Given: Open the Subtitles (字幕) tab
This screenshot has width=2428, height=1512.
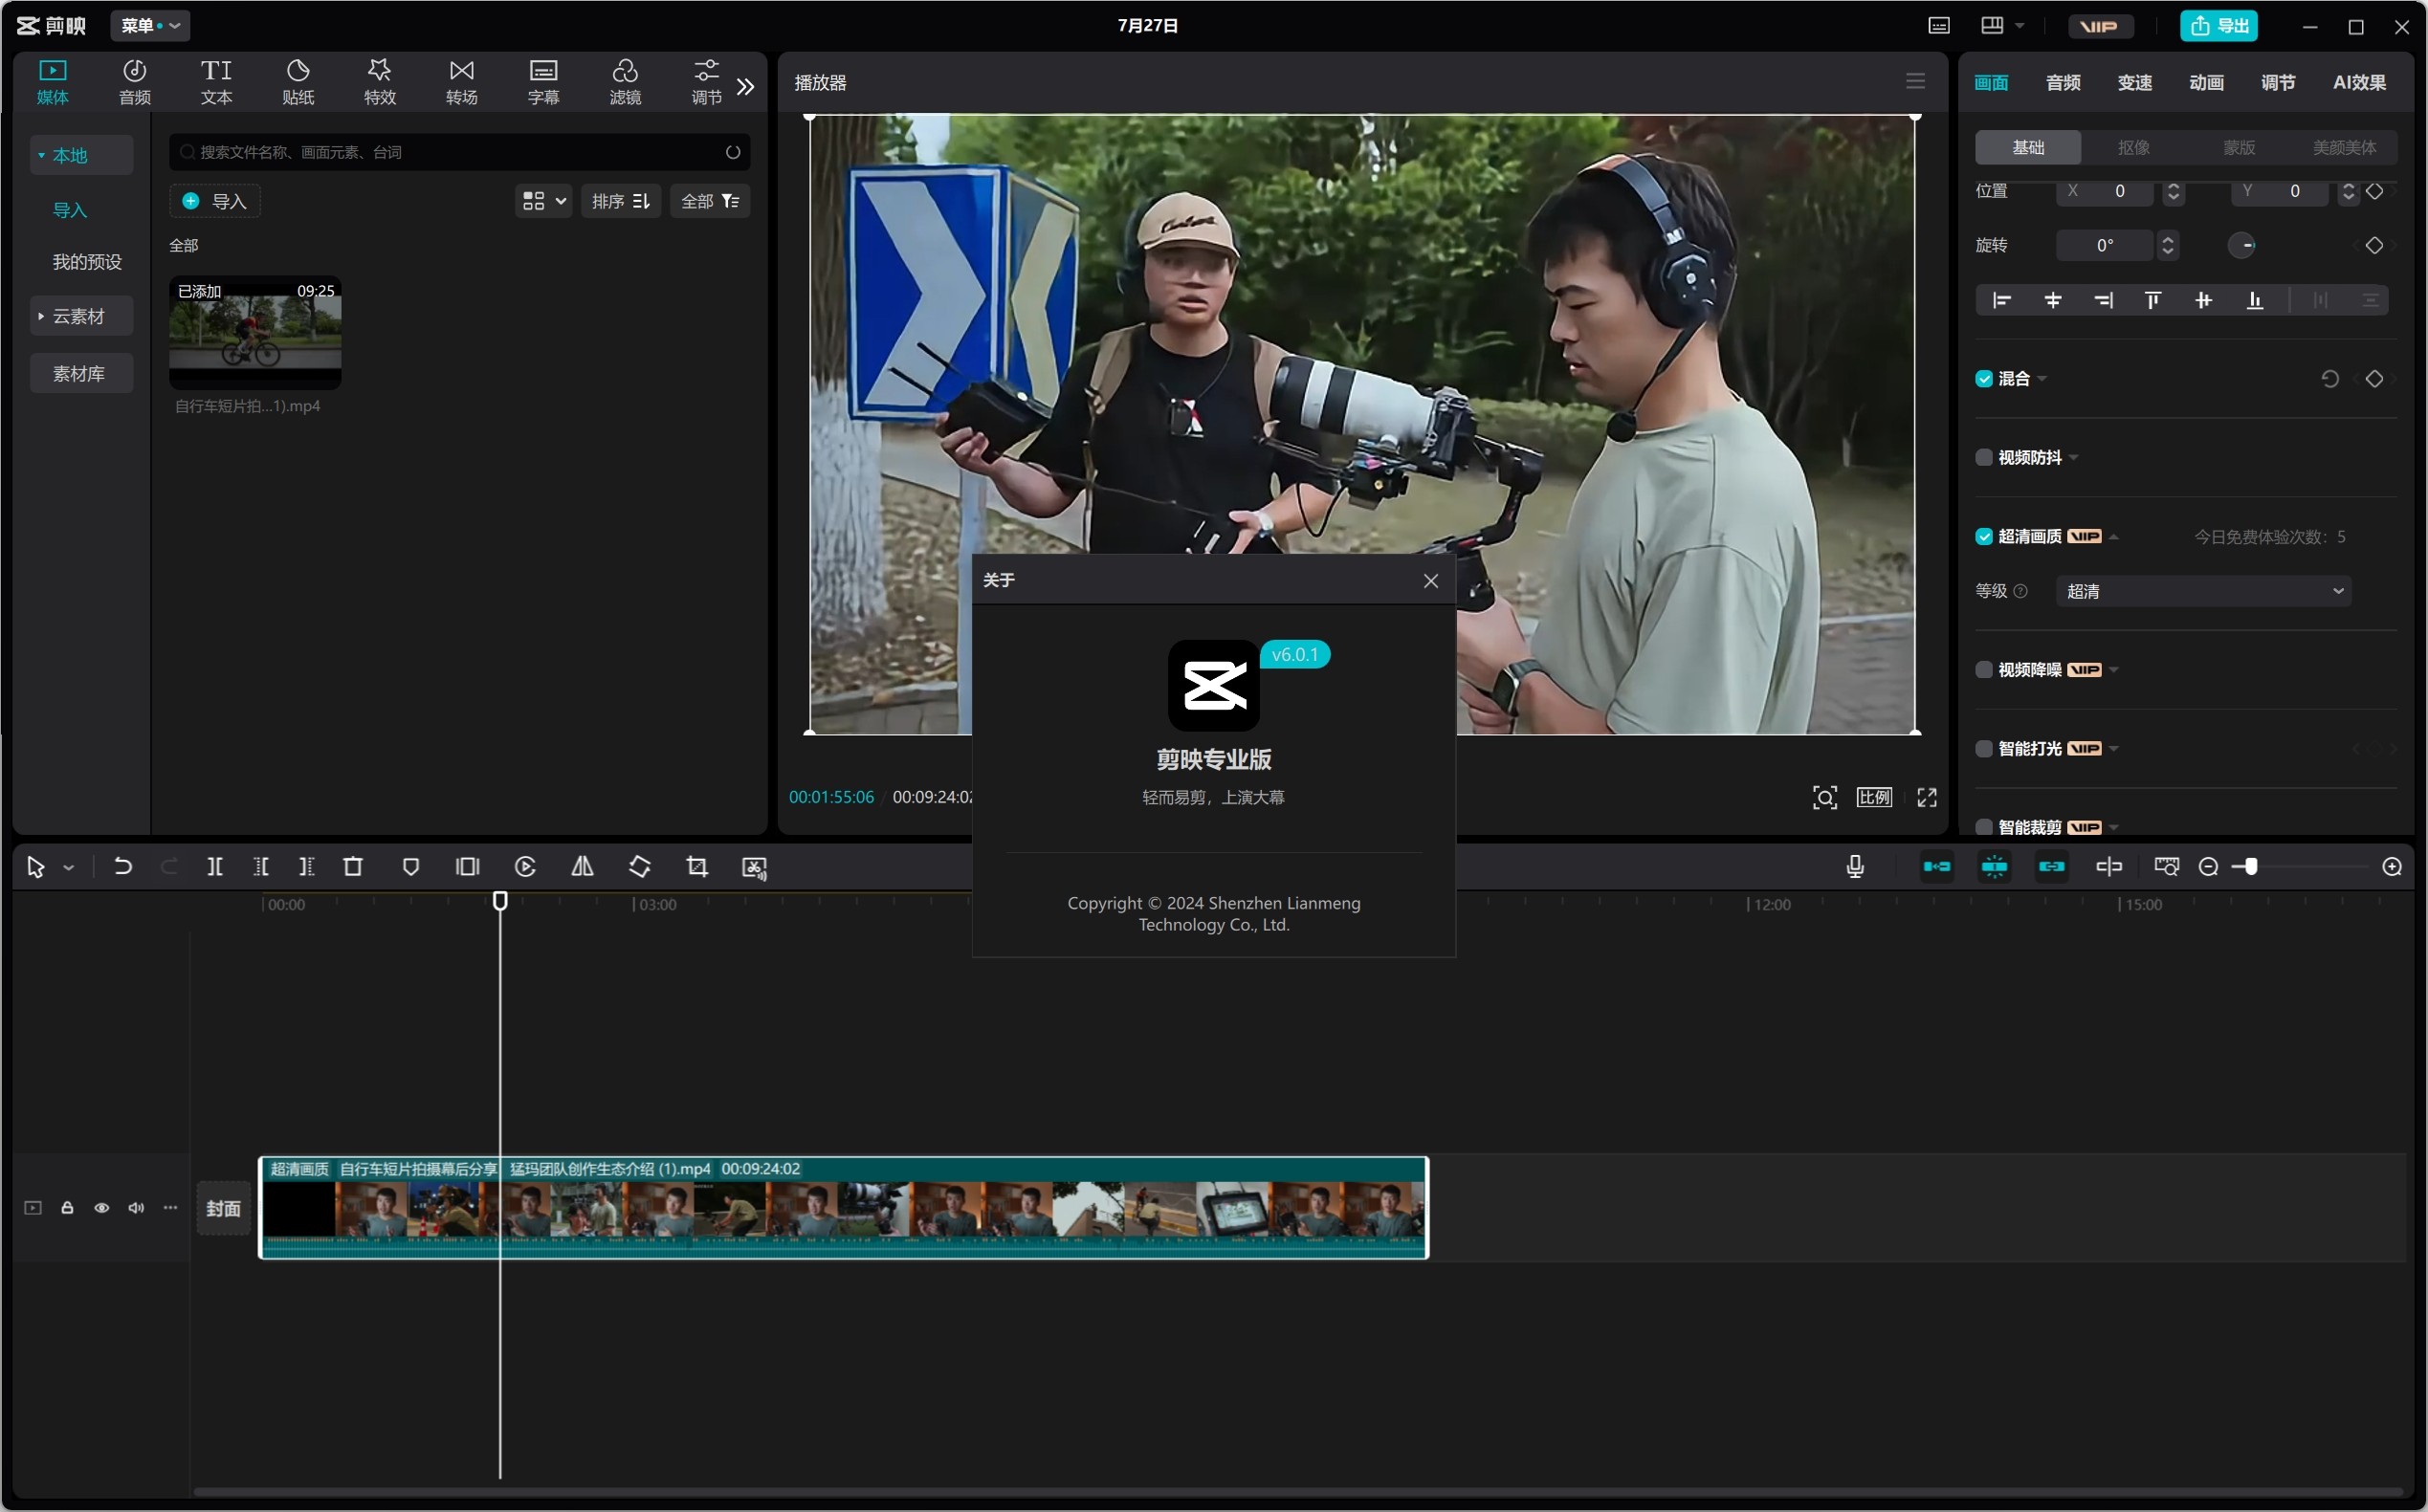Looking at the screenshot, I should tap(543, 82).
